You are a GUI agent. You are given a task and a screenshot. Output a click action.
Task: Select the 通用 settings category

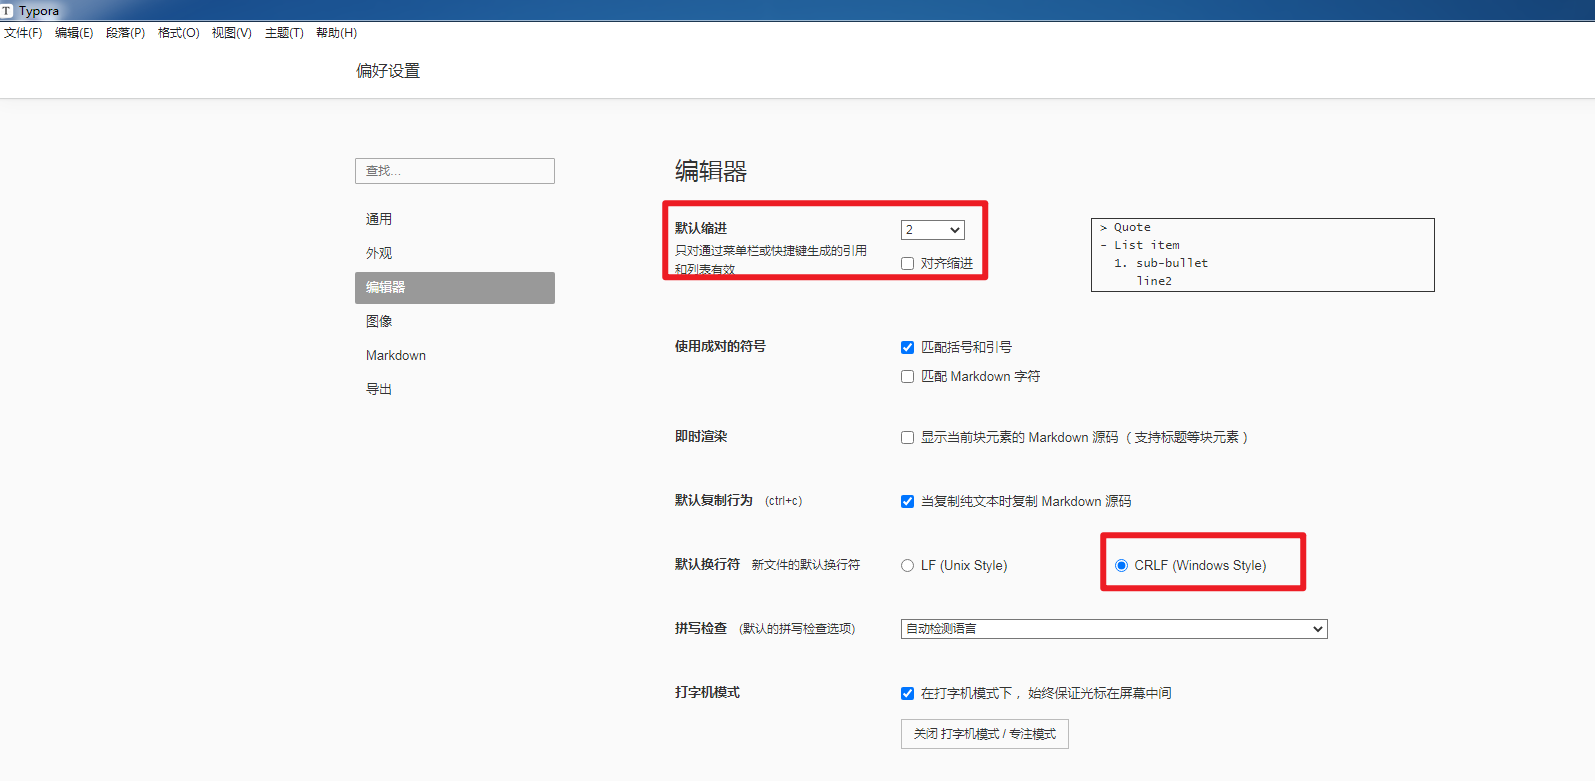(x=455, y=219)
